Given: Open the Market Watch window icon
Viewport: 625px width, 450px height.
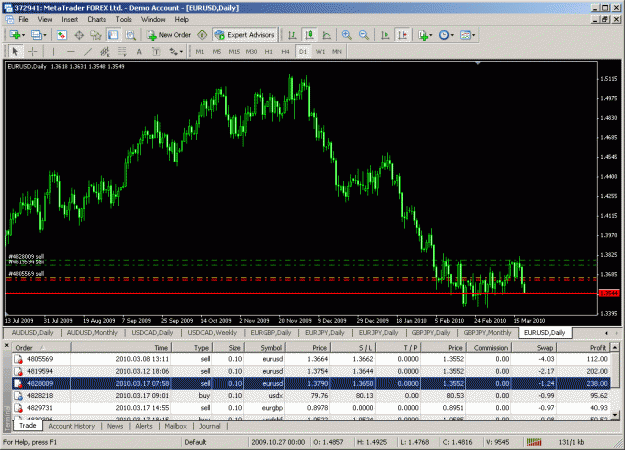Looking at the screenshot, I should pyautogui.click(x=61, y=35).
